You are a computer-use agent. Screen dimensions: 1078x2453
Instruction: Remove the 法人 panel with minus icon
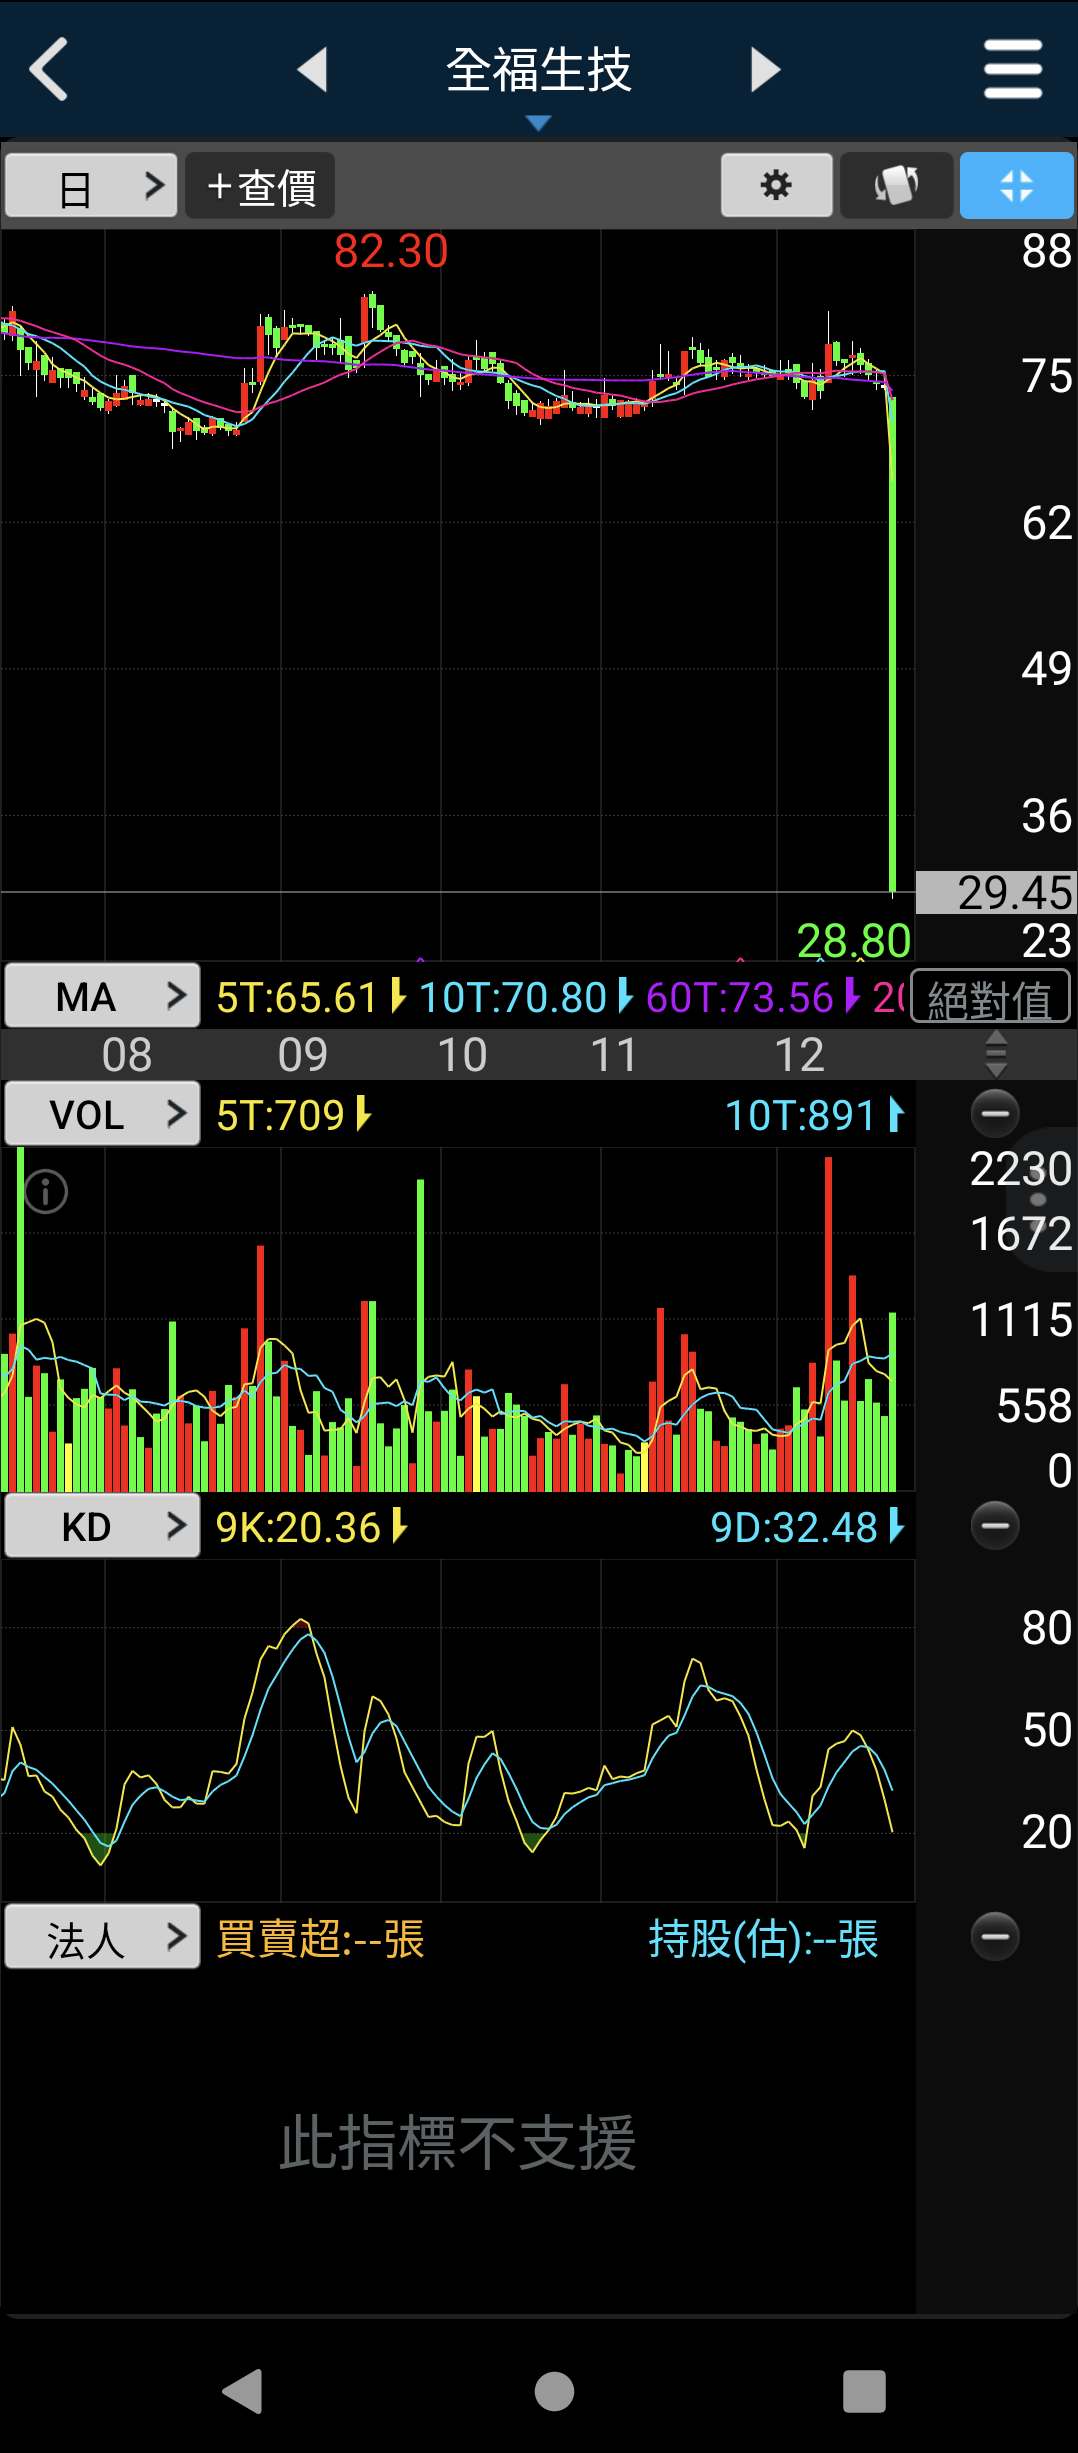point(995,1936)
